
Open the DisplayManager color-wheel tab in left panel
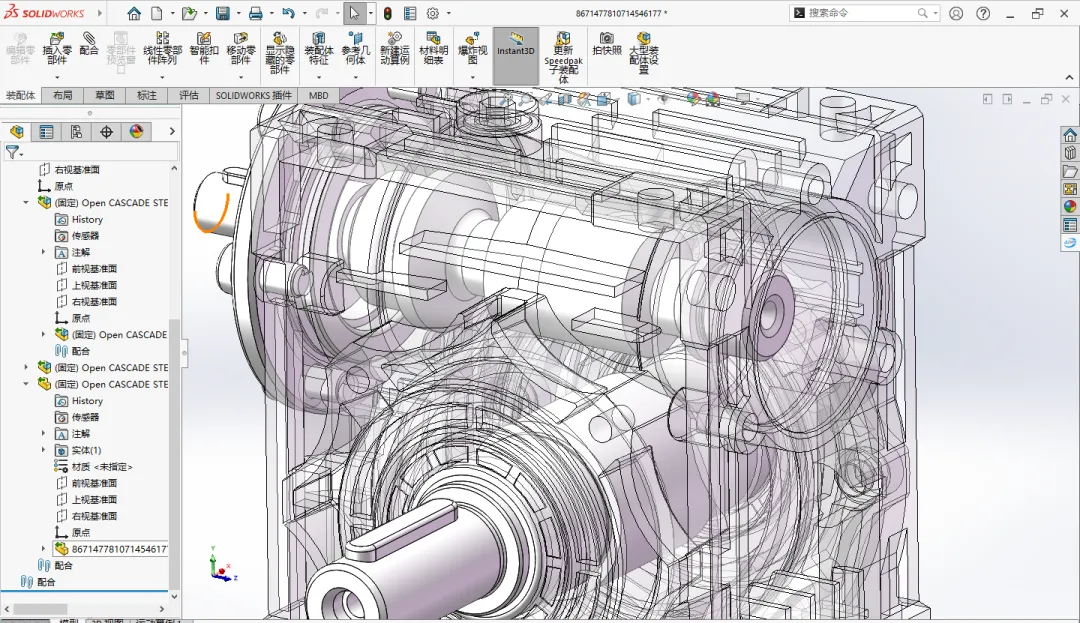[136, 131]
